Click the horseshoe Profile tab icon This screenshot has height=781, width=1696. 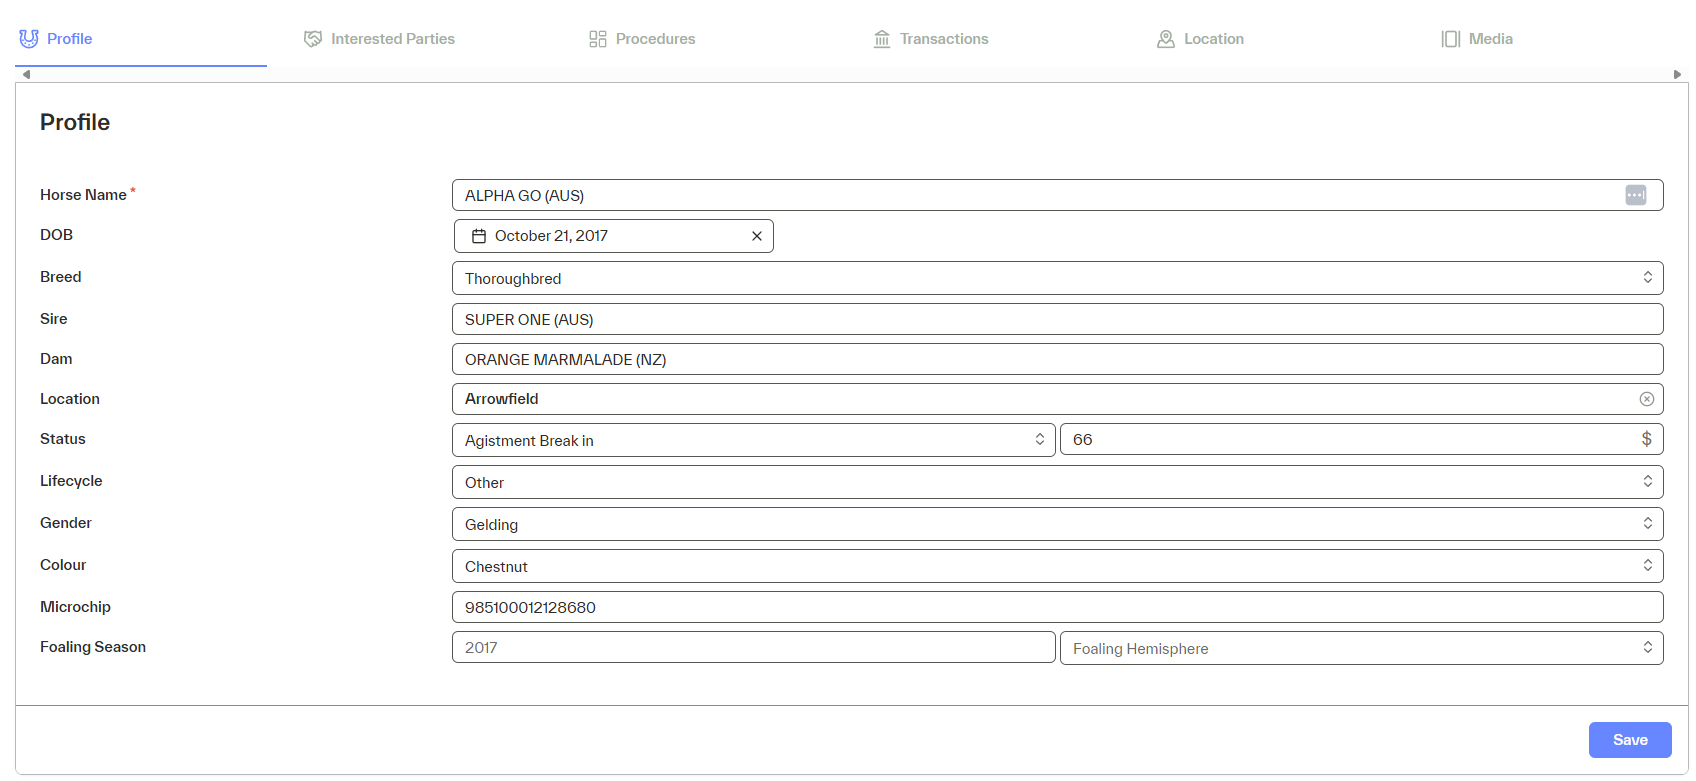tap(29, 39)
